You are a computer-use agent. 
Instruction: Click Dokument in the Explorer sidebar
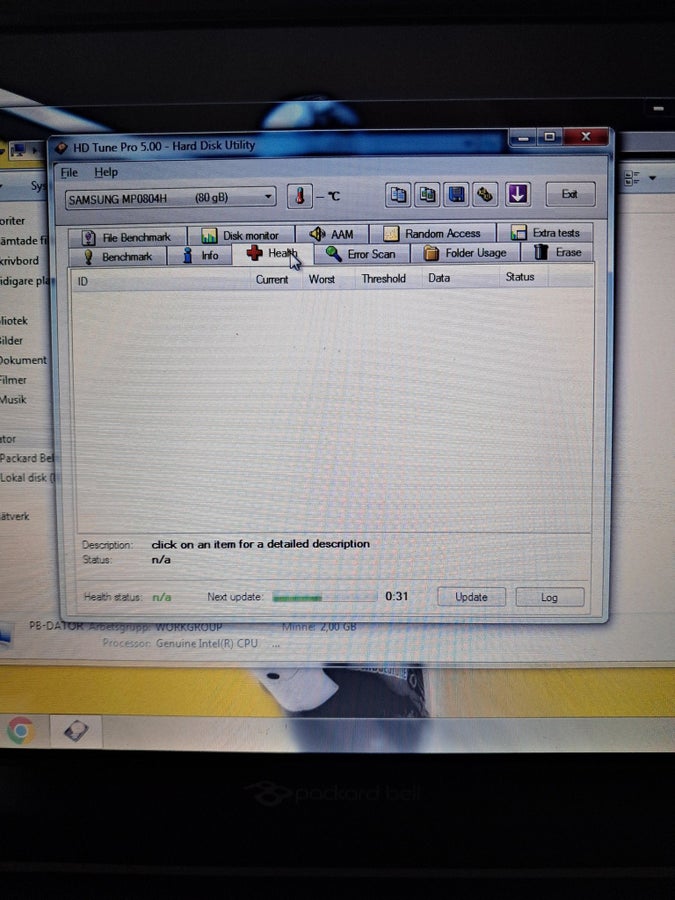pos(23,360)
